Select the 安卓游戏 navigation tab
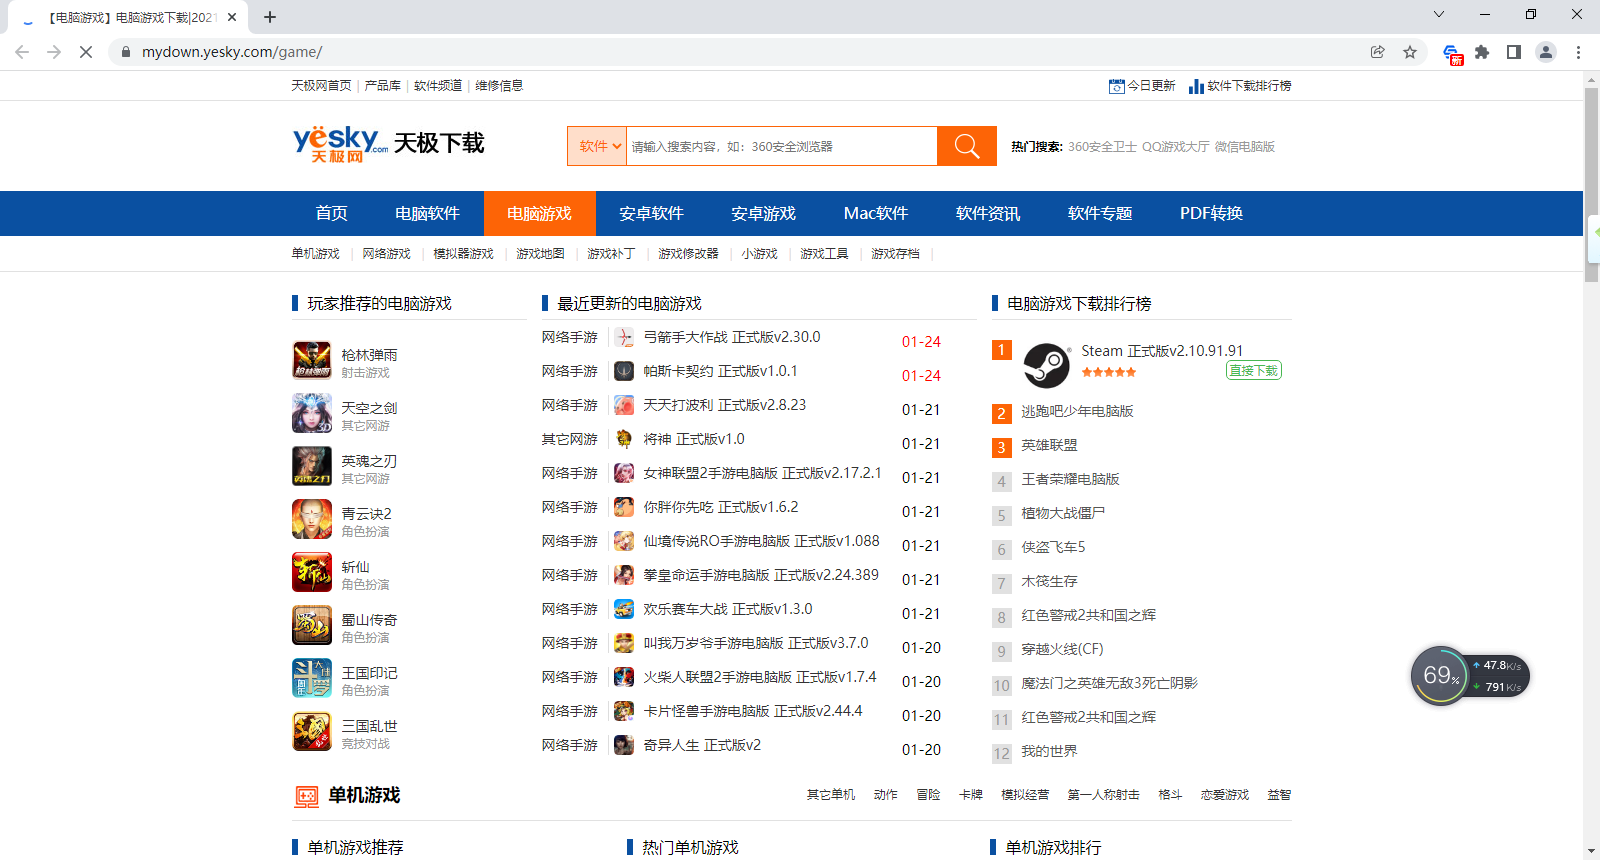The image size is (1600, 860). [764, 213]
